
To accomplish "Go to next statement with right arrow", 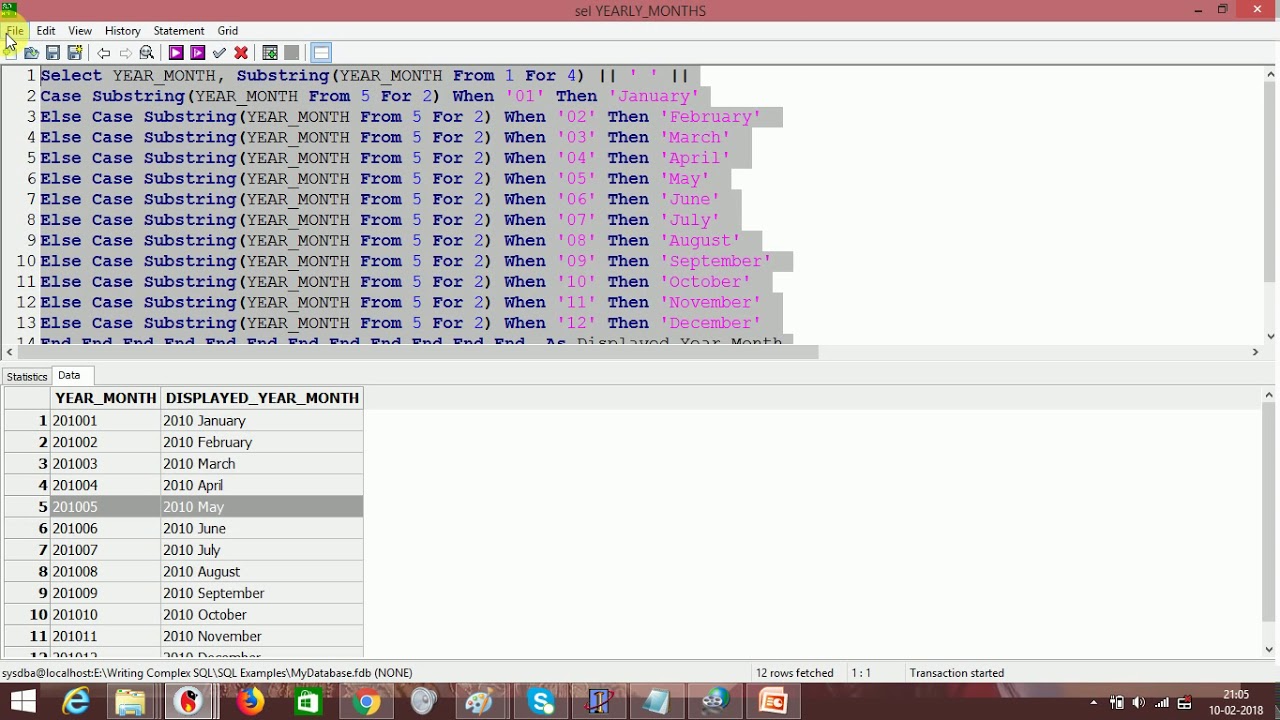I will (125, 53).
